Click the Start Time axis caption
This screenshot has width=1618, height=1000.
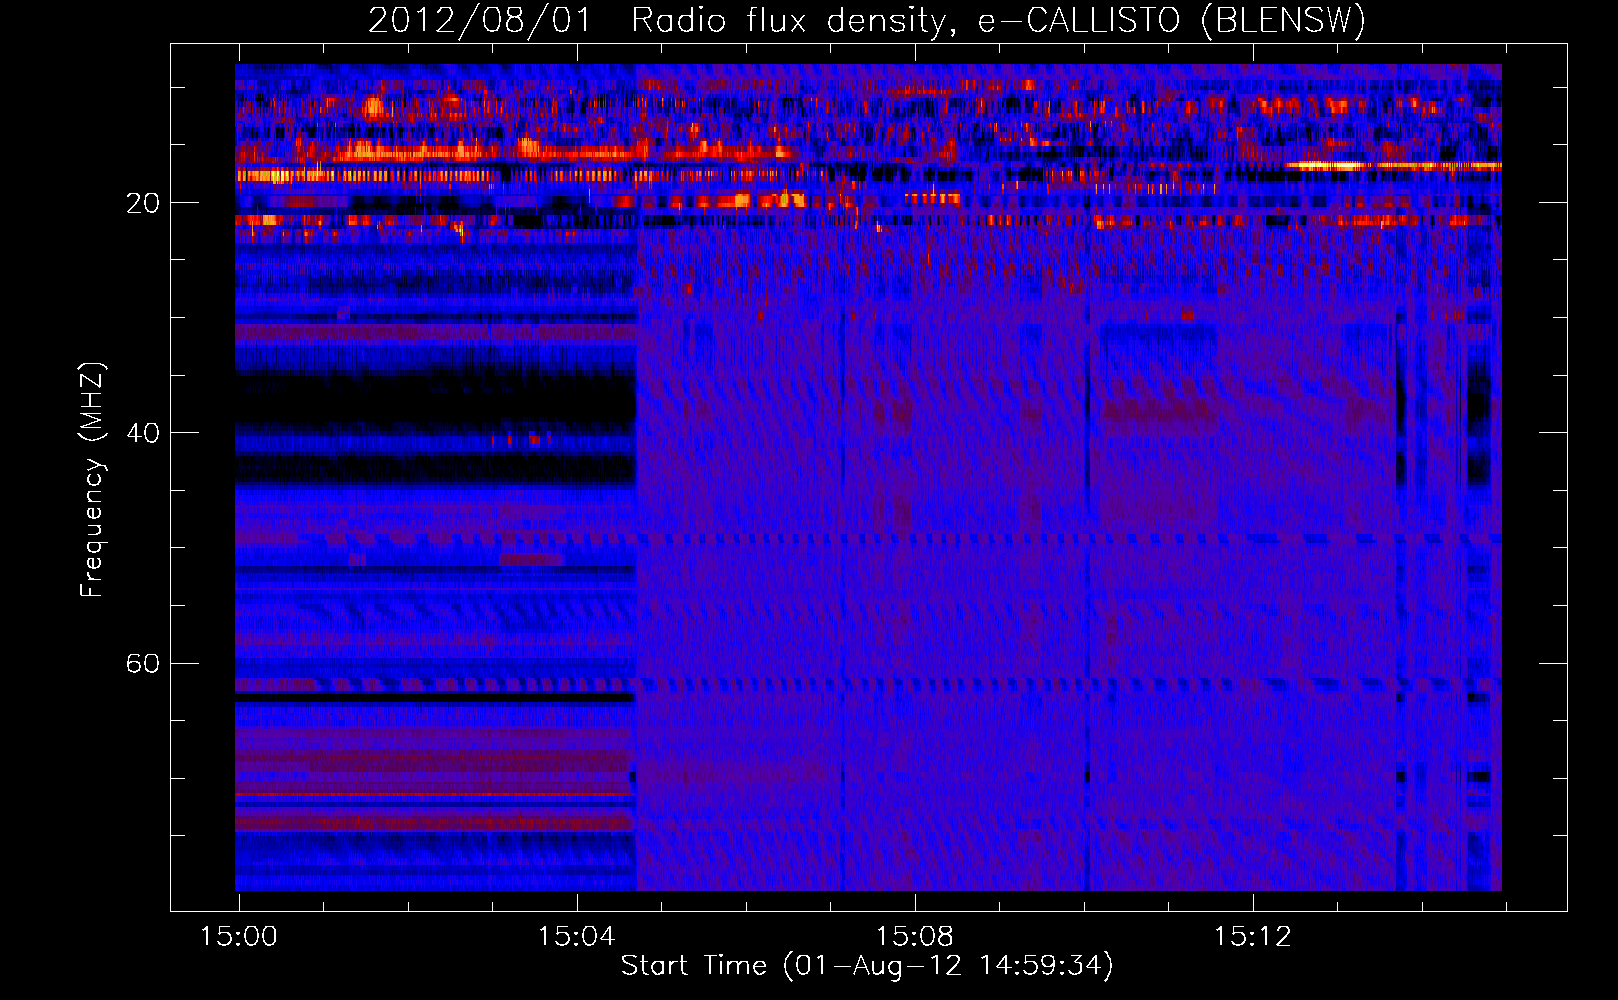(x=867, y=966)
